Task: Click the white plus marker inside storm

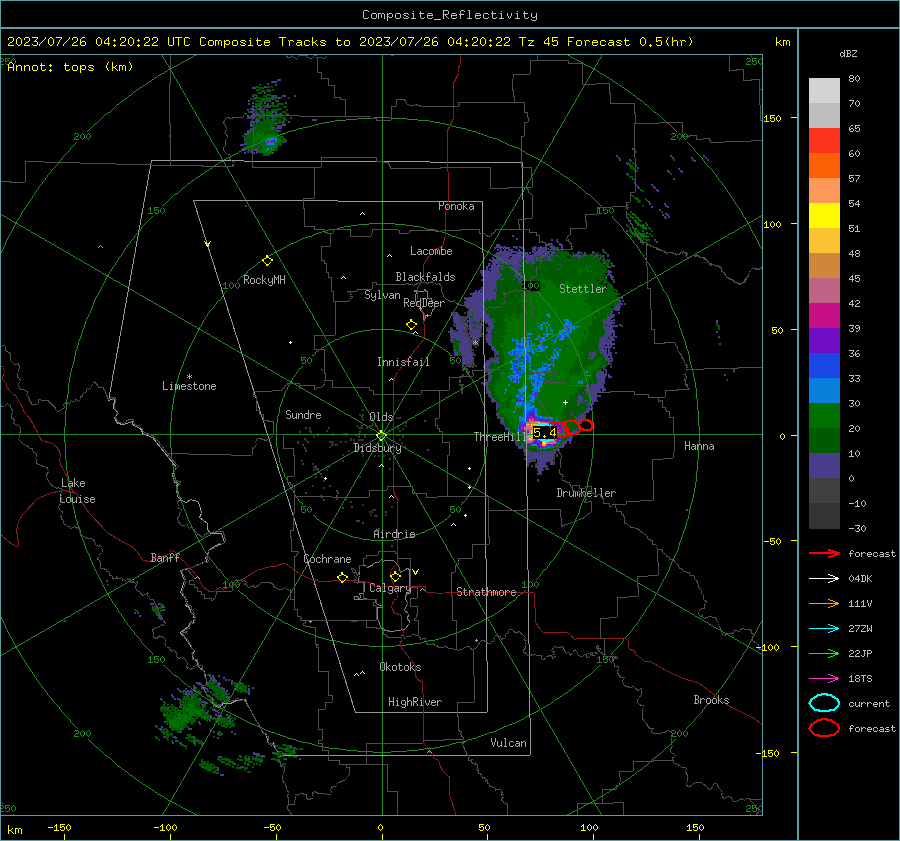Action: click(565, 402)
